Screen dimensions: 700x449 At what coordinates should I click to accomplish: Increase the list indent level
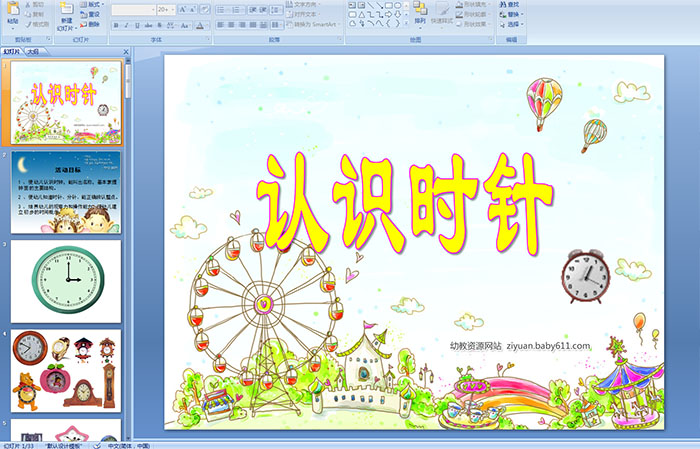pyautogui.click(x=263, y=10)
